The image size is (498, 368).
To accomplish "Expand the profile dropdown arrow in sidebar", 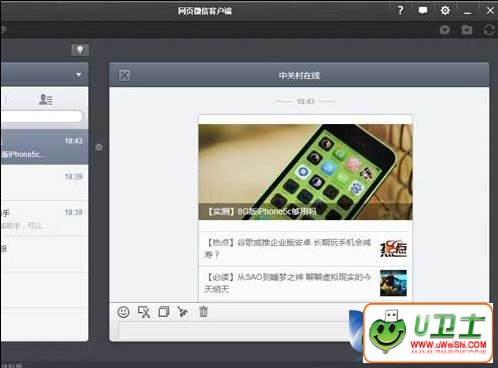I will (78, 75).
